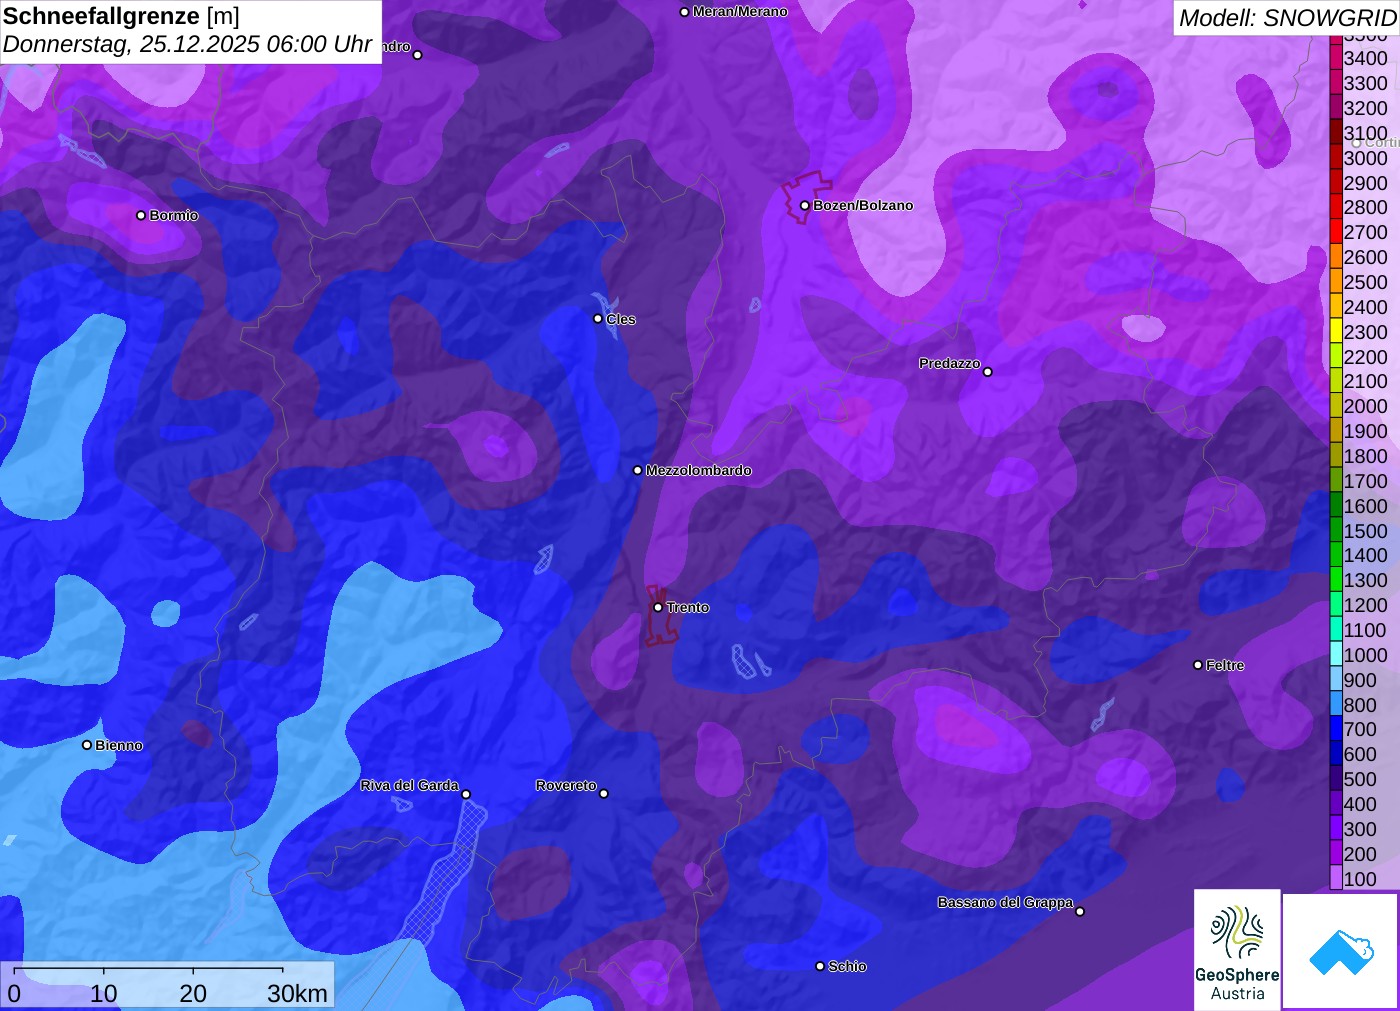This screenshot has height=1011, width=1400.
Task: Click the 800 m legend swatch
Action: (1335, 705)
